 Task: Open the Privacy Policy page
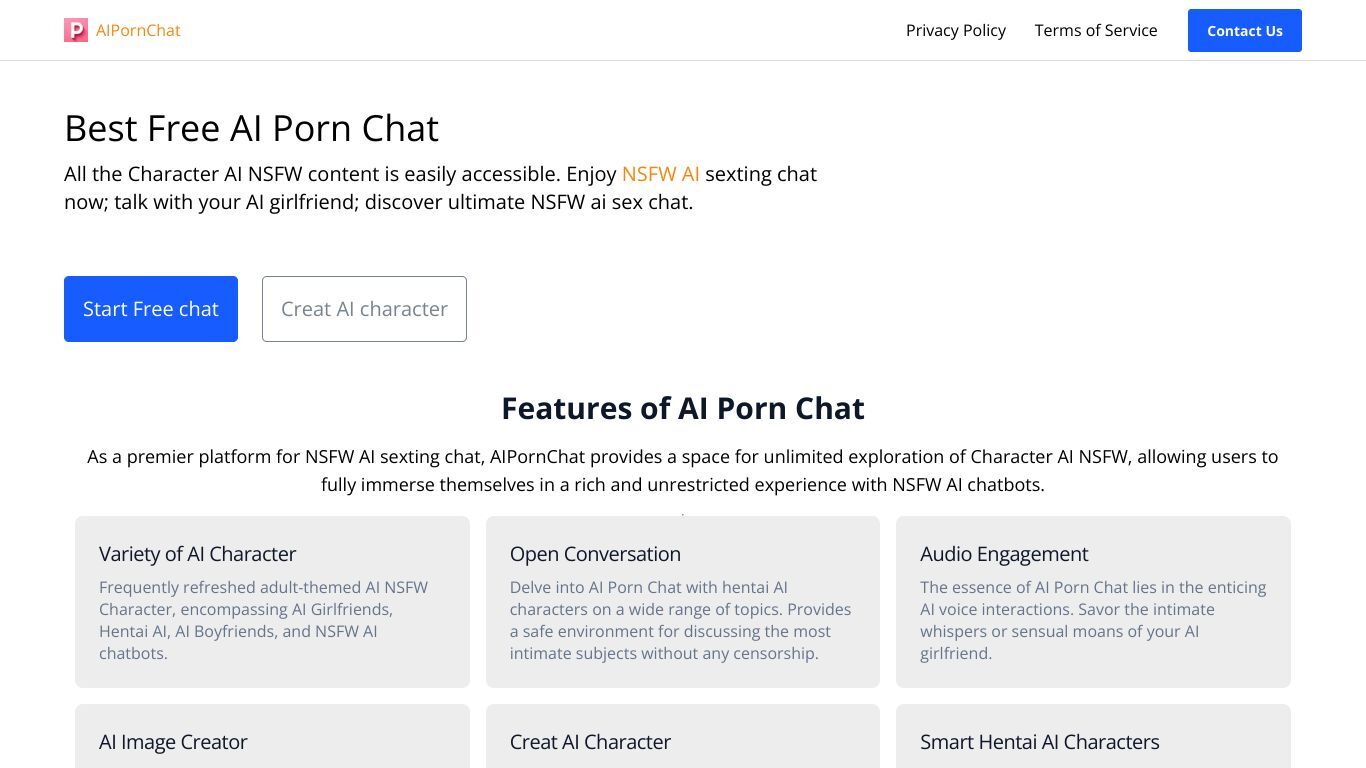956,30
